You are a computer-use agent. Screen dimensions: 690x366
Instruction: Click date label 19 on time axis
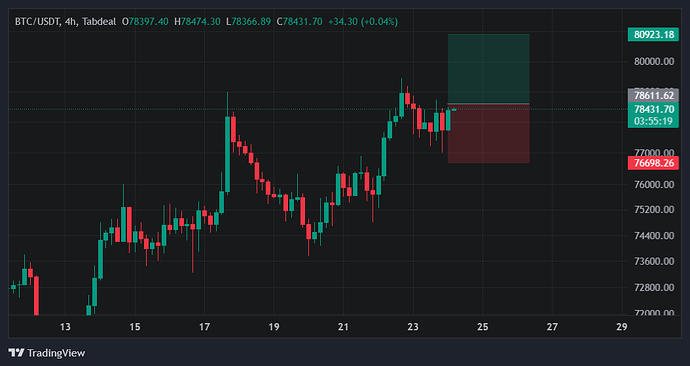click(x=274, y=327)
